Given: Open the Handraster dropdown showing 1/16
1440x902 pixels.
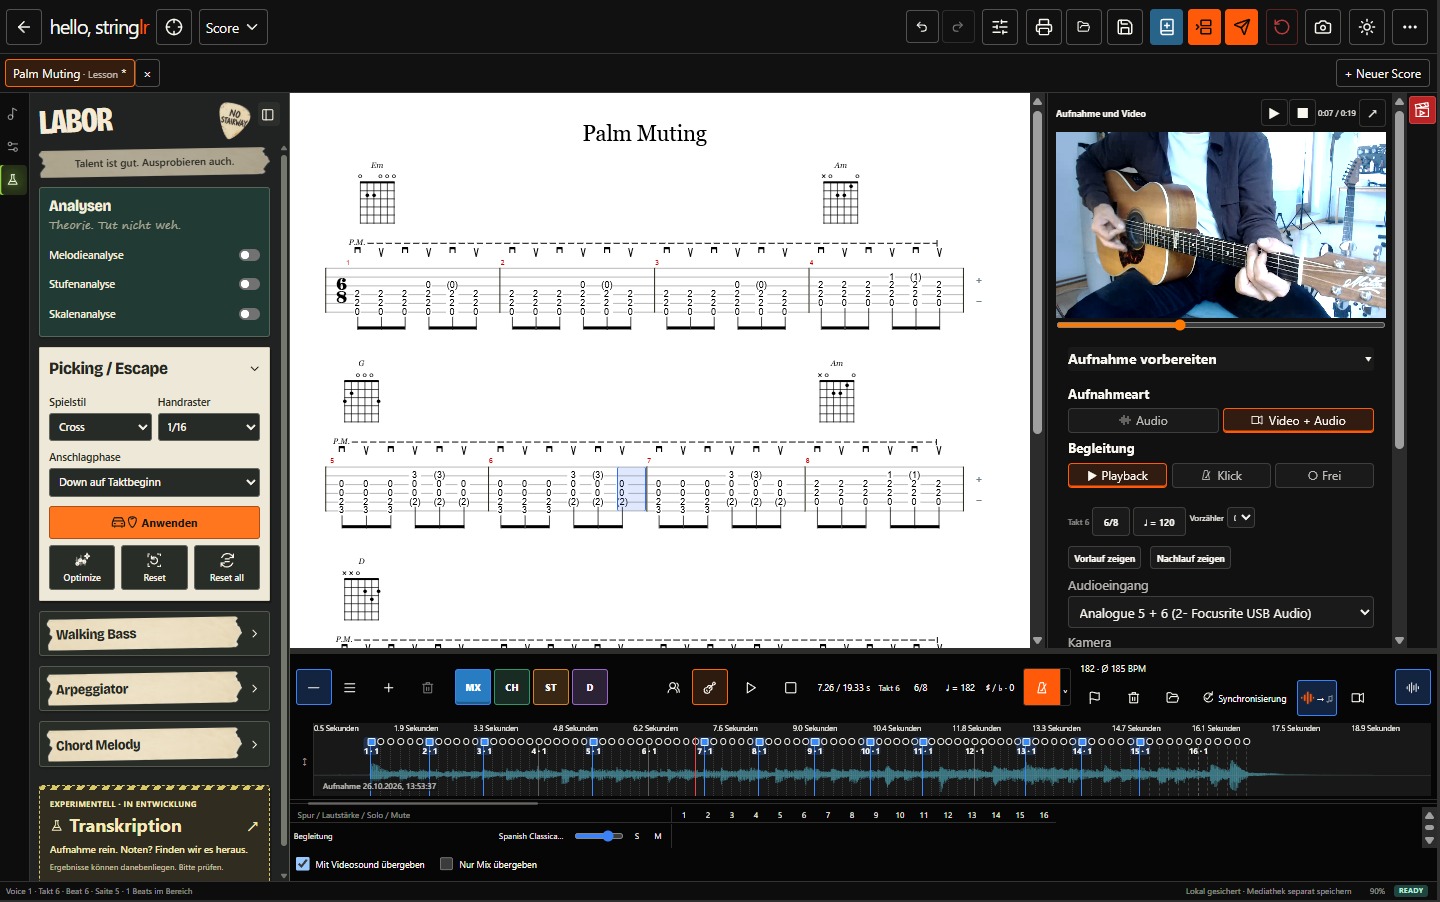Looking at the screenshot, I should [209, 427].
